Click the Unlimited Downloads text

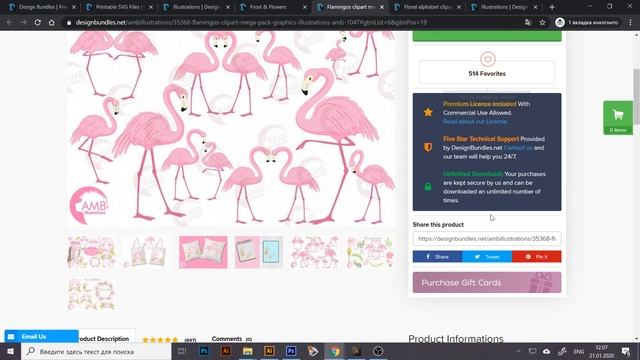pyautogui.click(x=473, y=174)
